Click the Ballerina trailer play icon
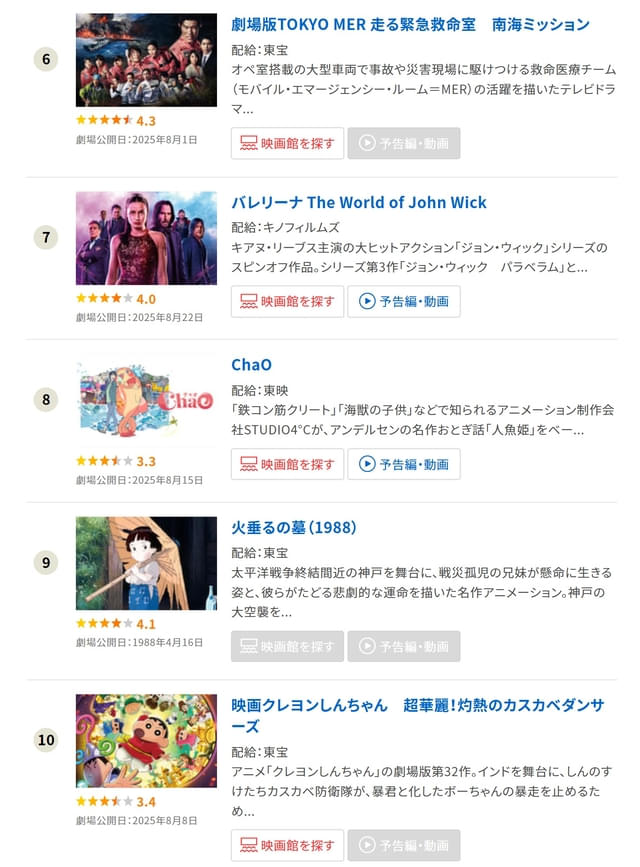Screen dimensions: 640x867 pyautogui.click(x=367, y=301)
